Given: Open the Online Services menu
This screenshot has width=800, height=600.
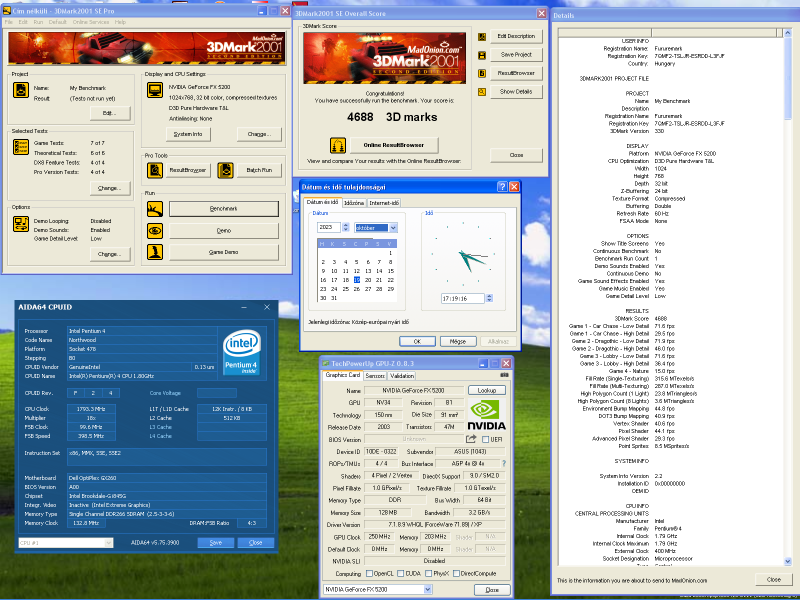Looking at the screenshot, I should point(91,22).
